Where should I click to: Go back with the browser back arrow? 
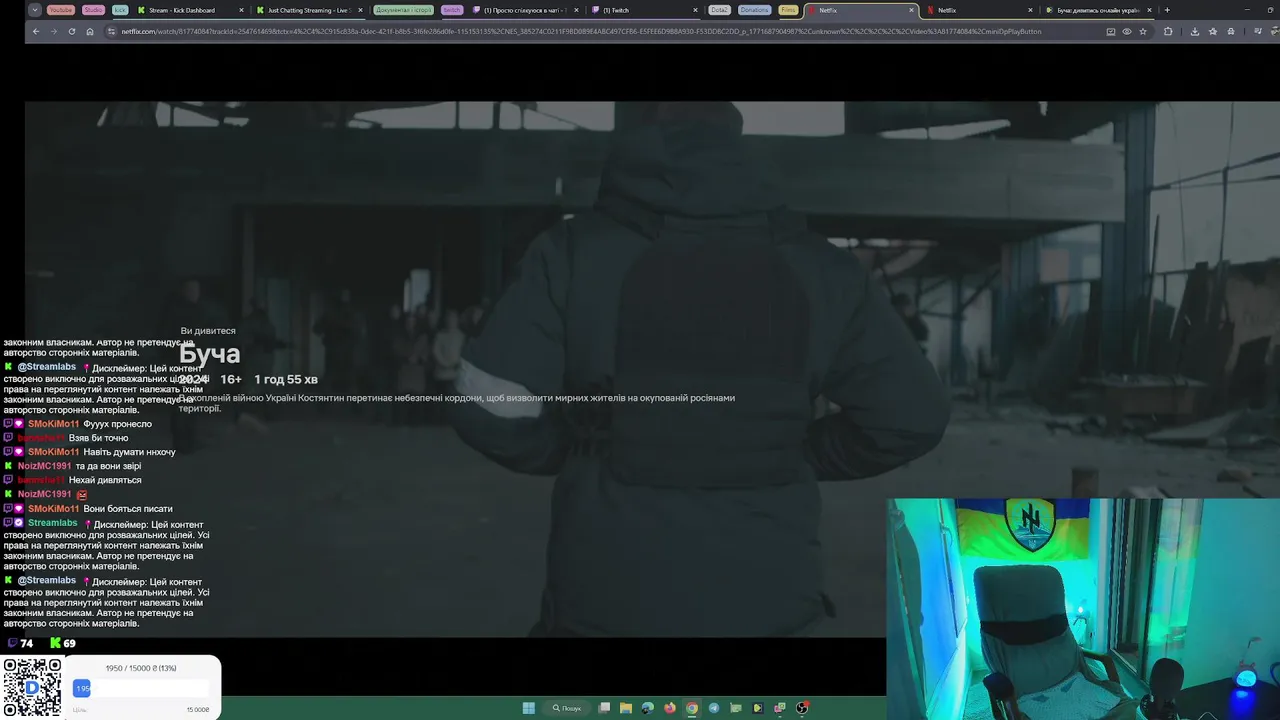pos(36,31)
